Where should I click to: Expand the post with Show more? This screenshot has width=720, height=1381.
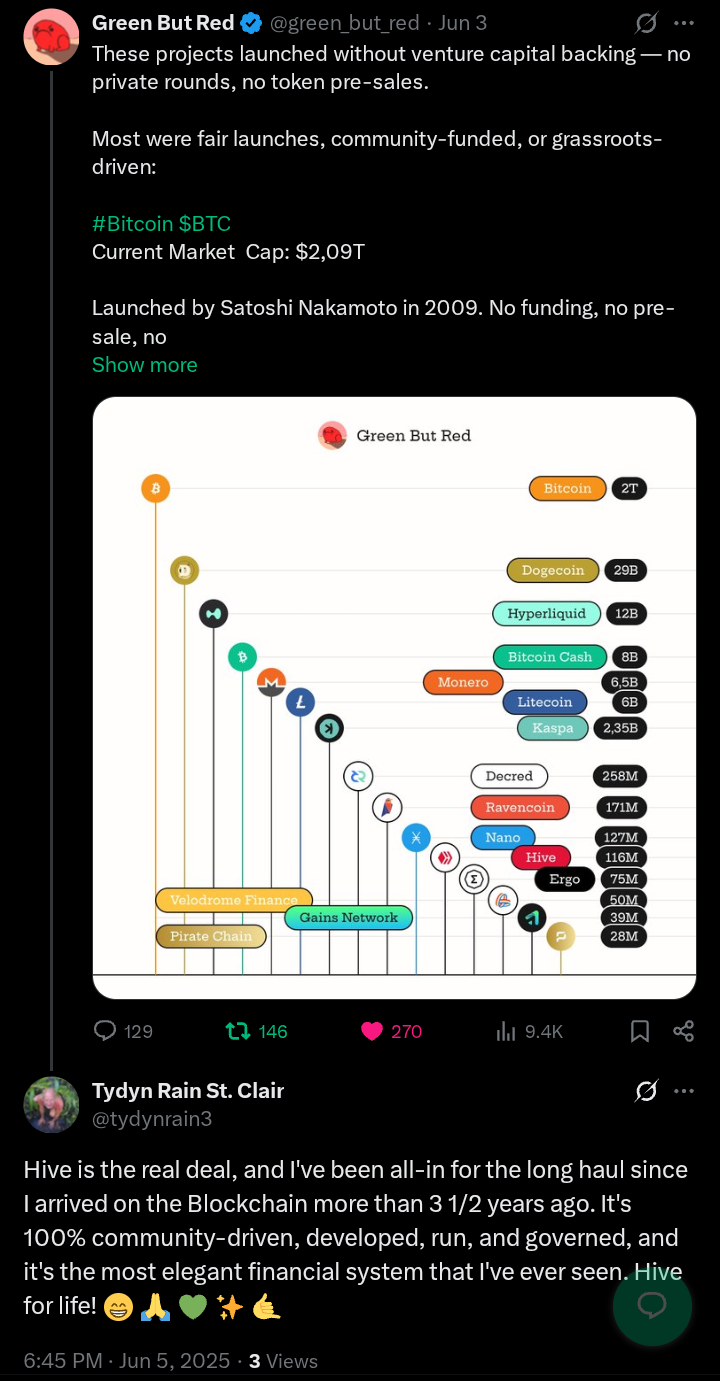(x=145, y=365)
